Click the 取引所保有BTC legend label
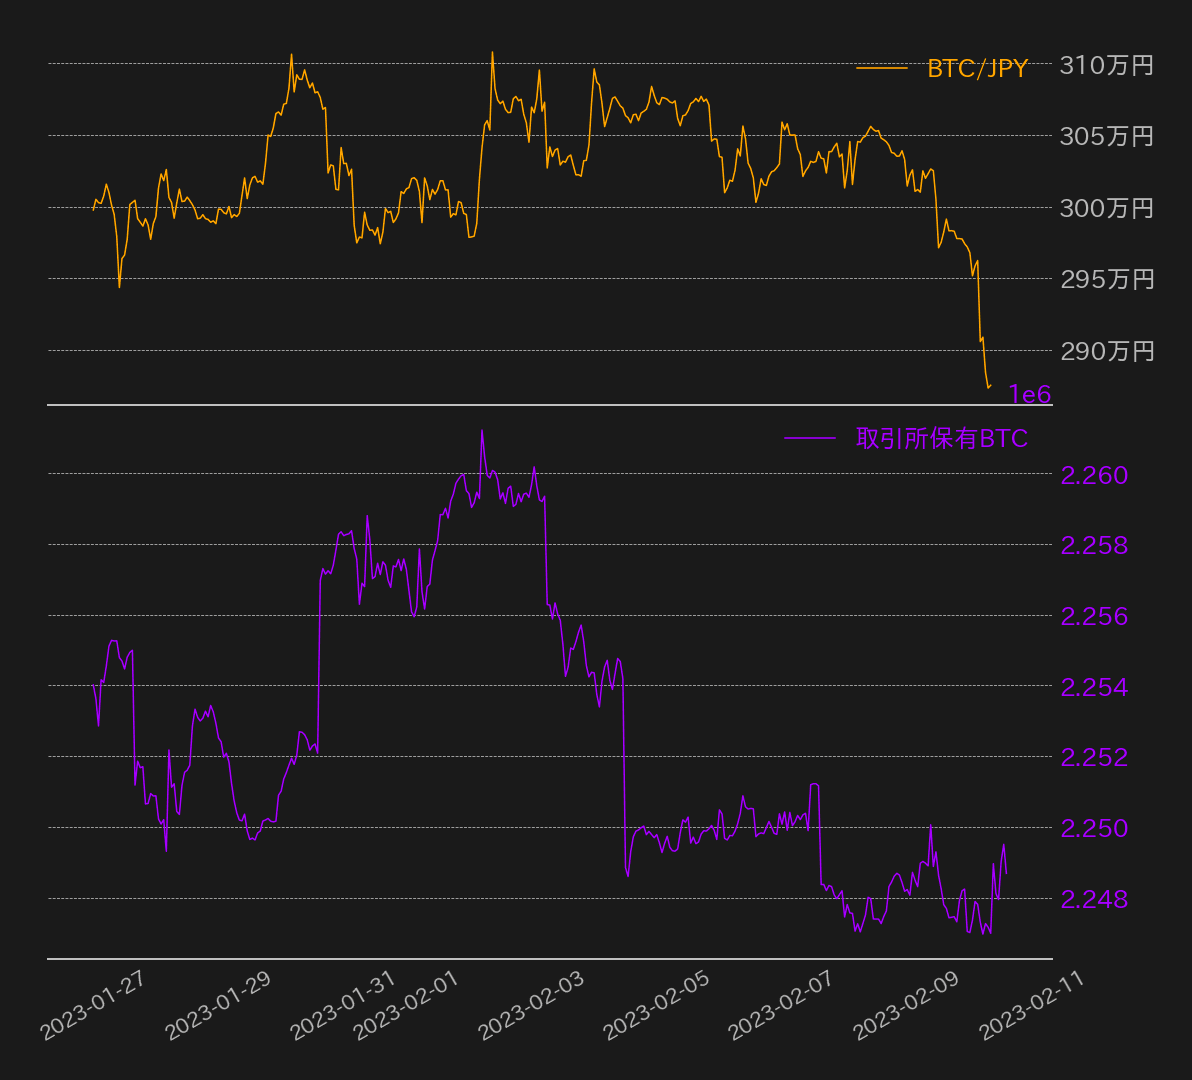Viewport: 1192px width, 1080px height. pyautogui.click(x=941, y=438)
